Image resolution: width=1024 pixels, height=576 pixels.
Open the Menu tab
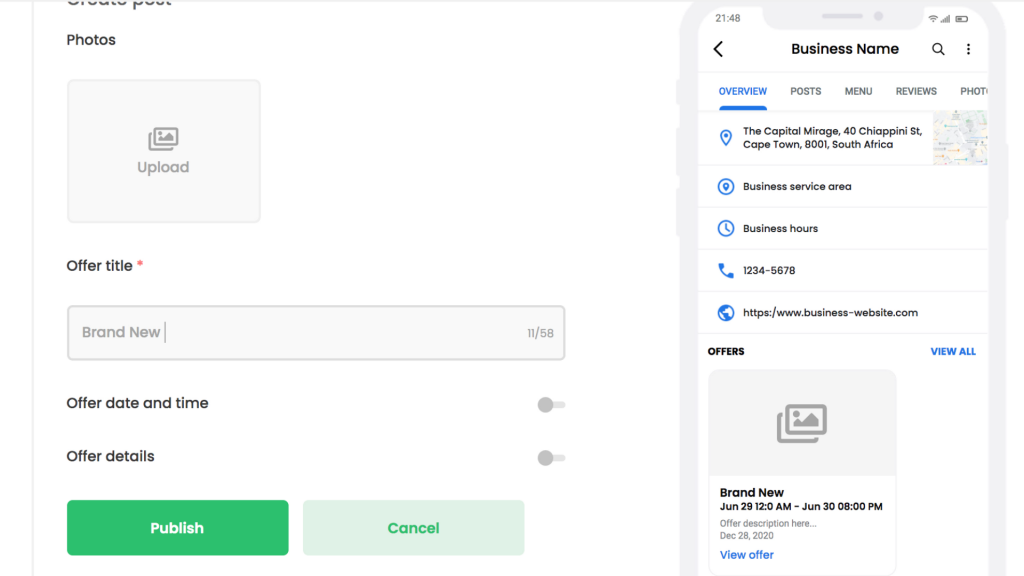click(x=858, y=91)
